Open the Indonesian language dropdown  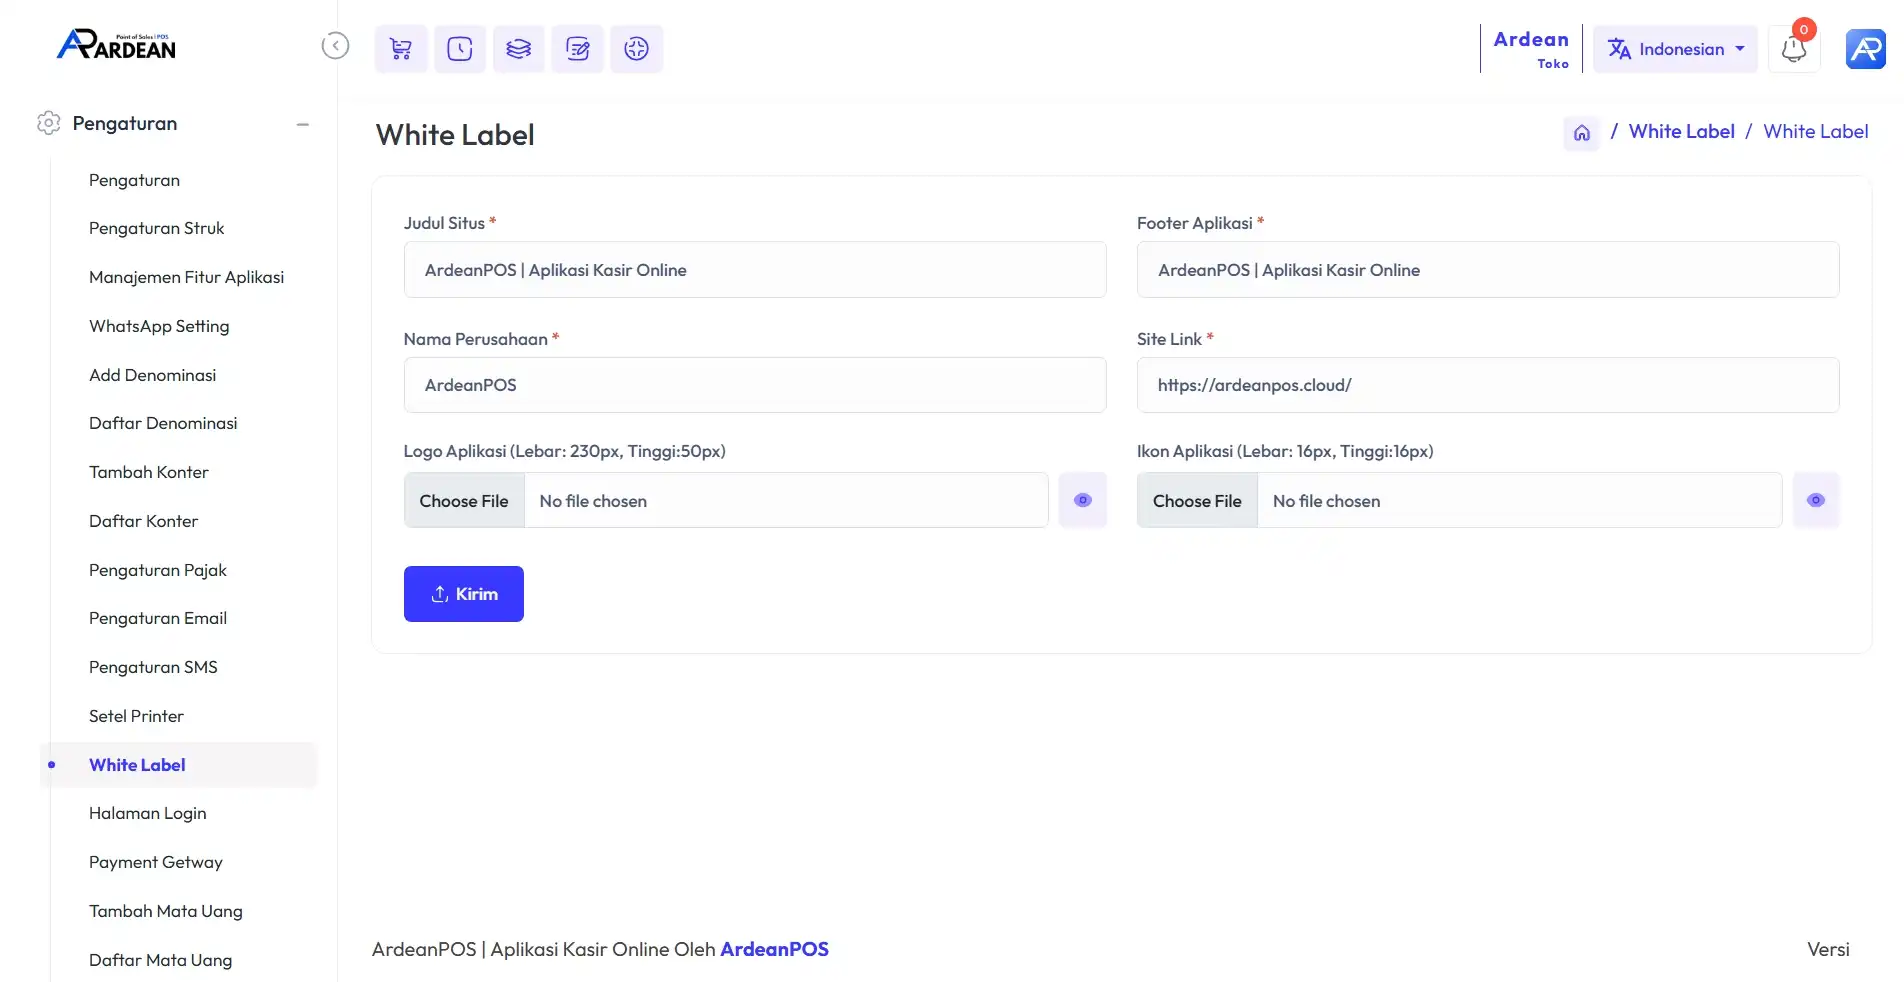1675,49
